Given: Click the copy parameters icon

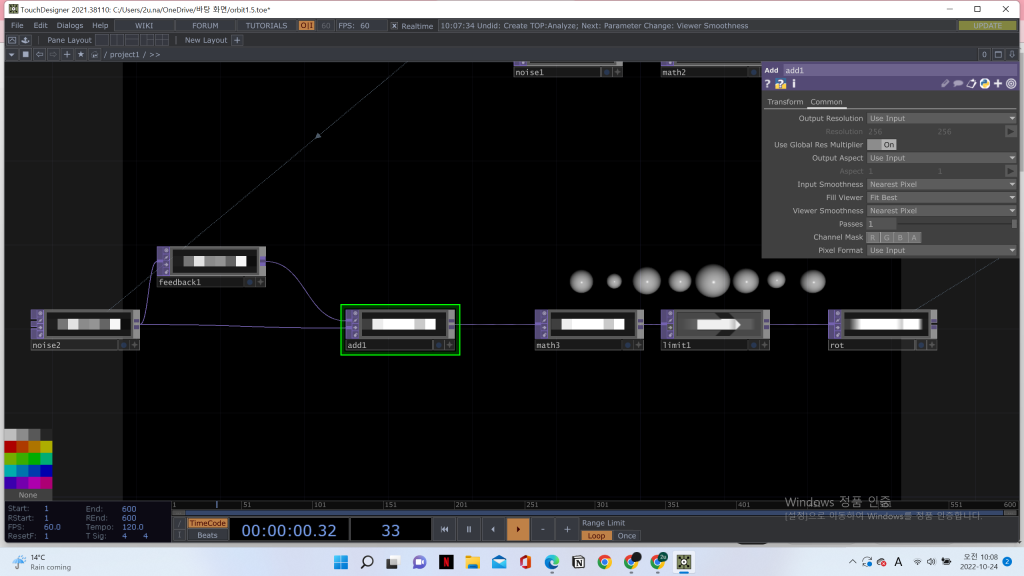Looking at the screenshot, I should (972, 84).
